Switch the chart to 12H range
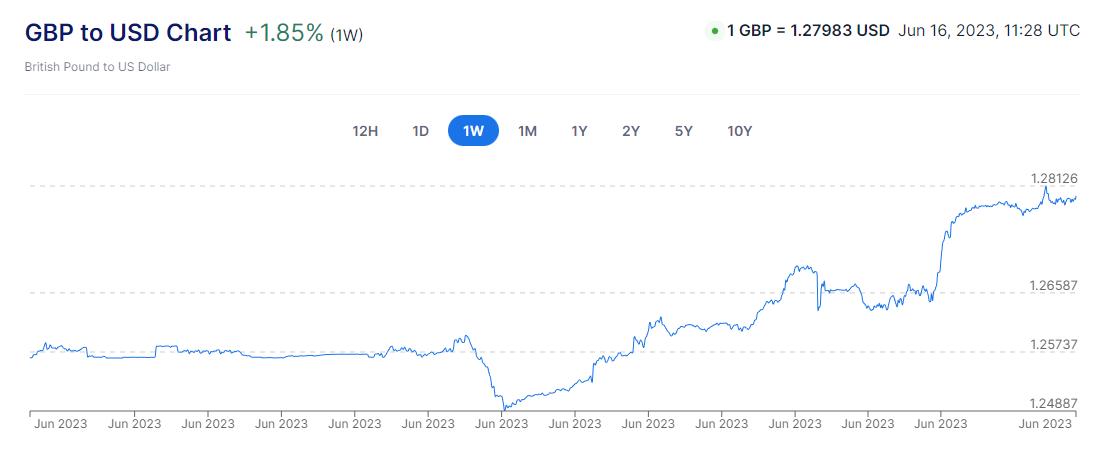Screen dimensions: 1118x462 pyautogui.click(x=365, y=131)
